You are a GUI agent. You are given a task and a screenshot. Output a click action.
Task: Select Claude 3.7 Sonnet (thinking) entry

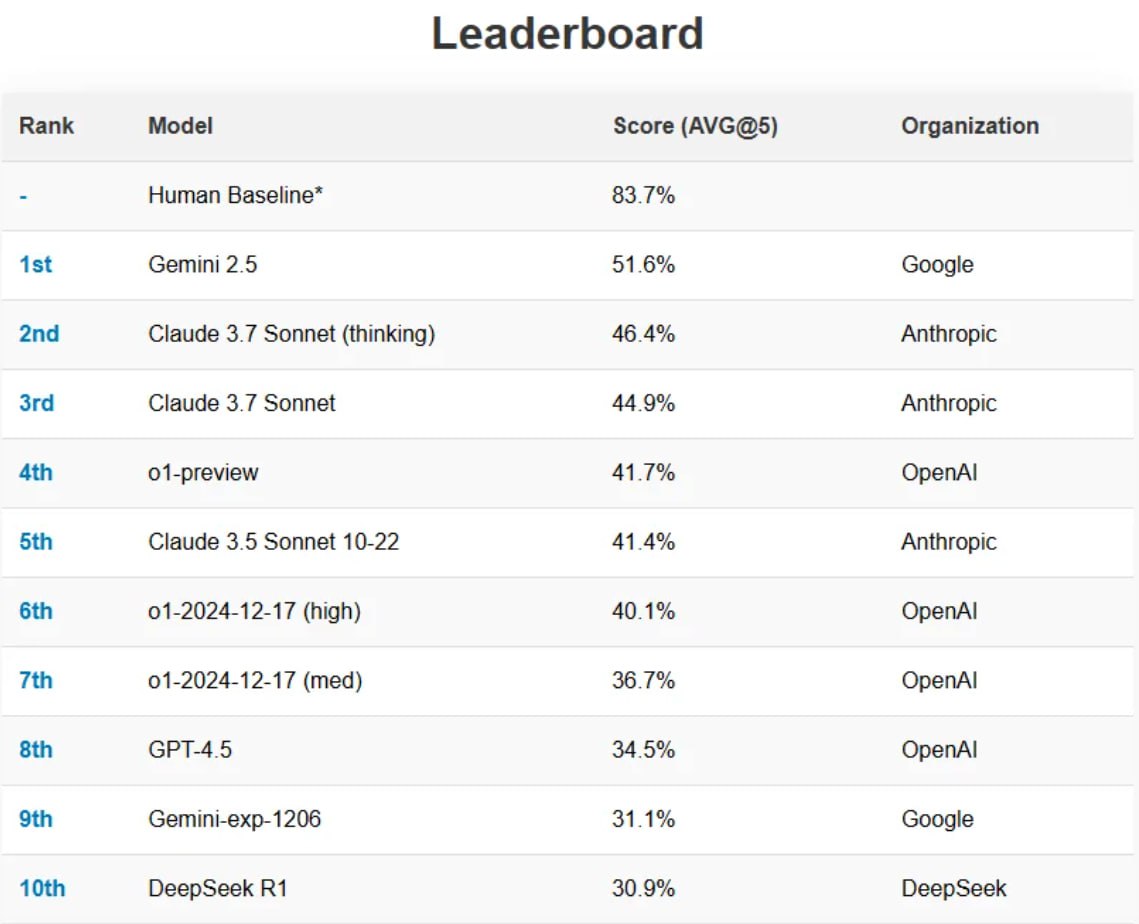coord(291,334)
